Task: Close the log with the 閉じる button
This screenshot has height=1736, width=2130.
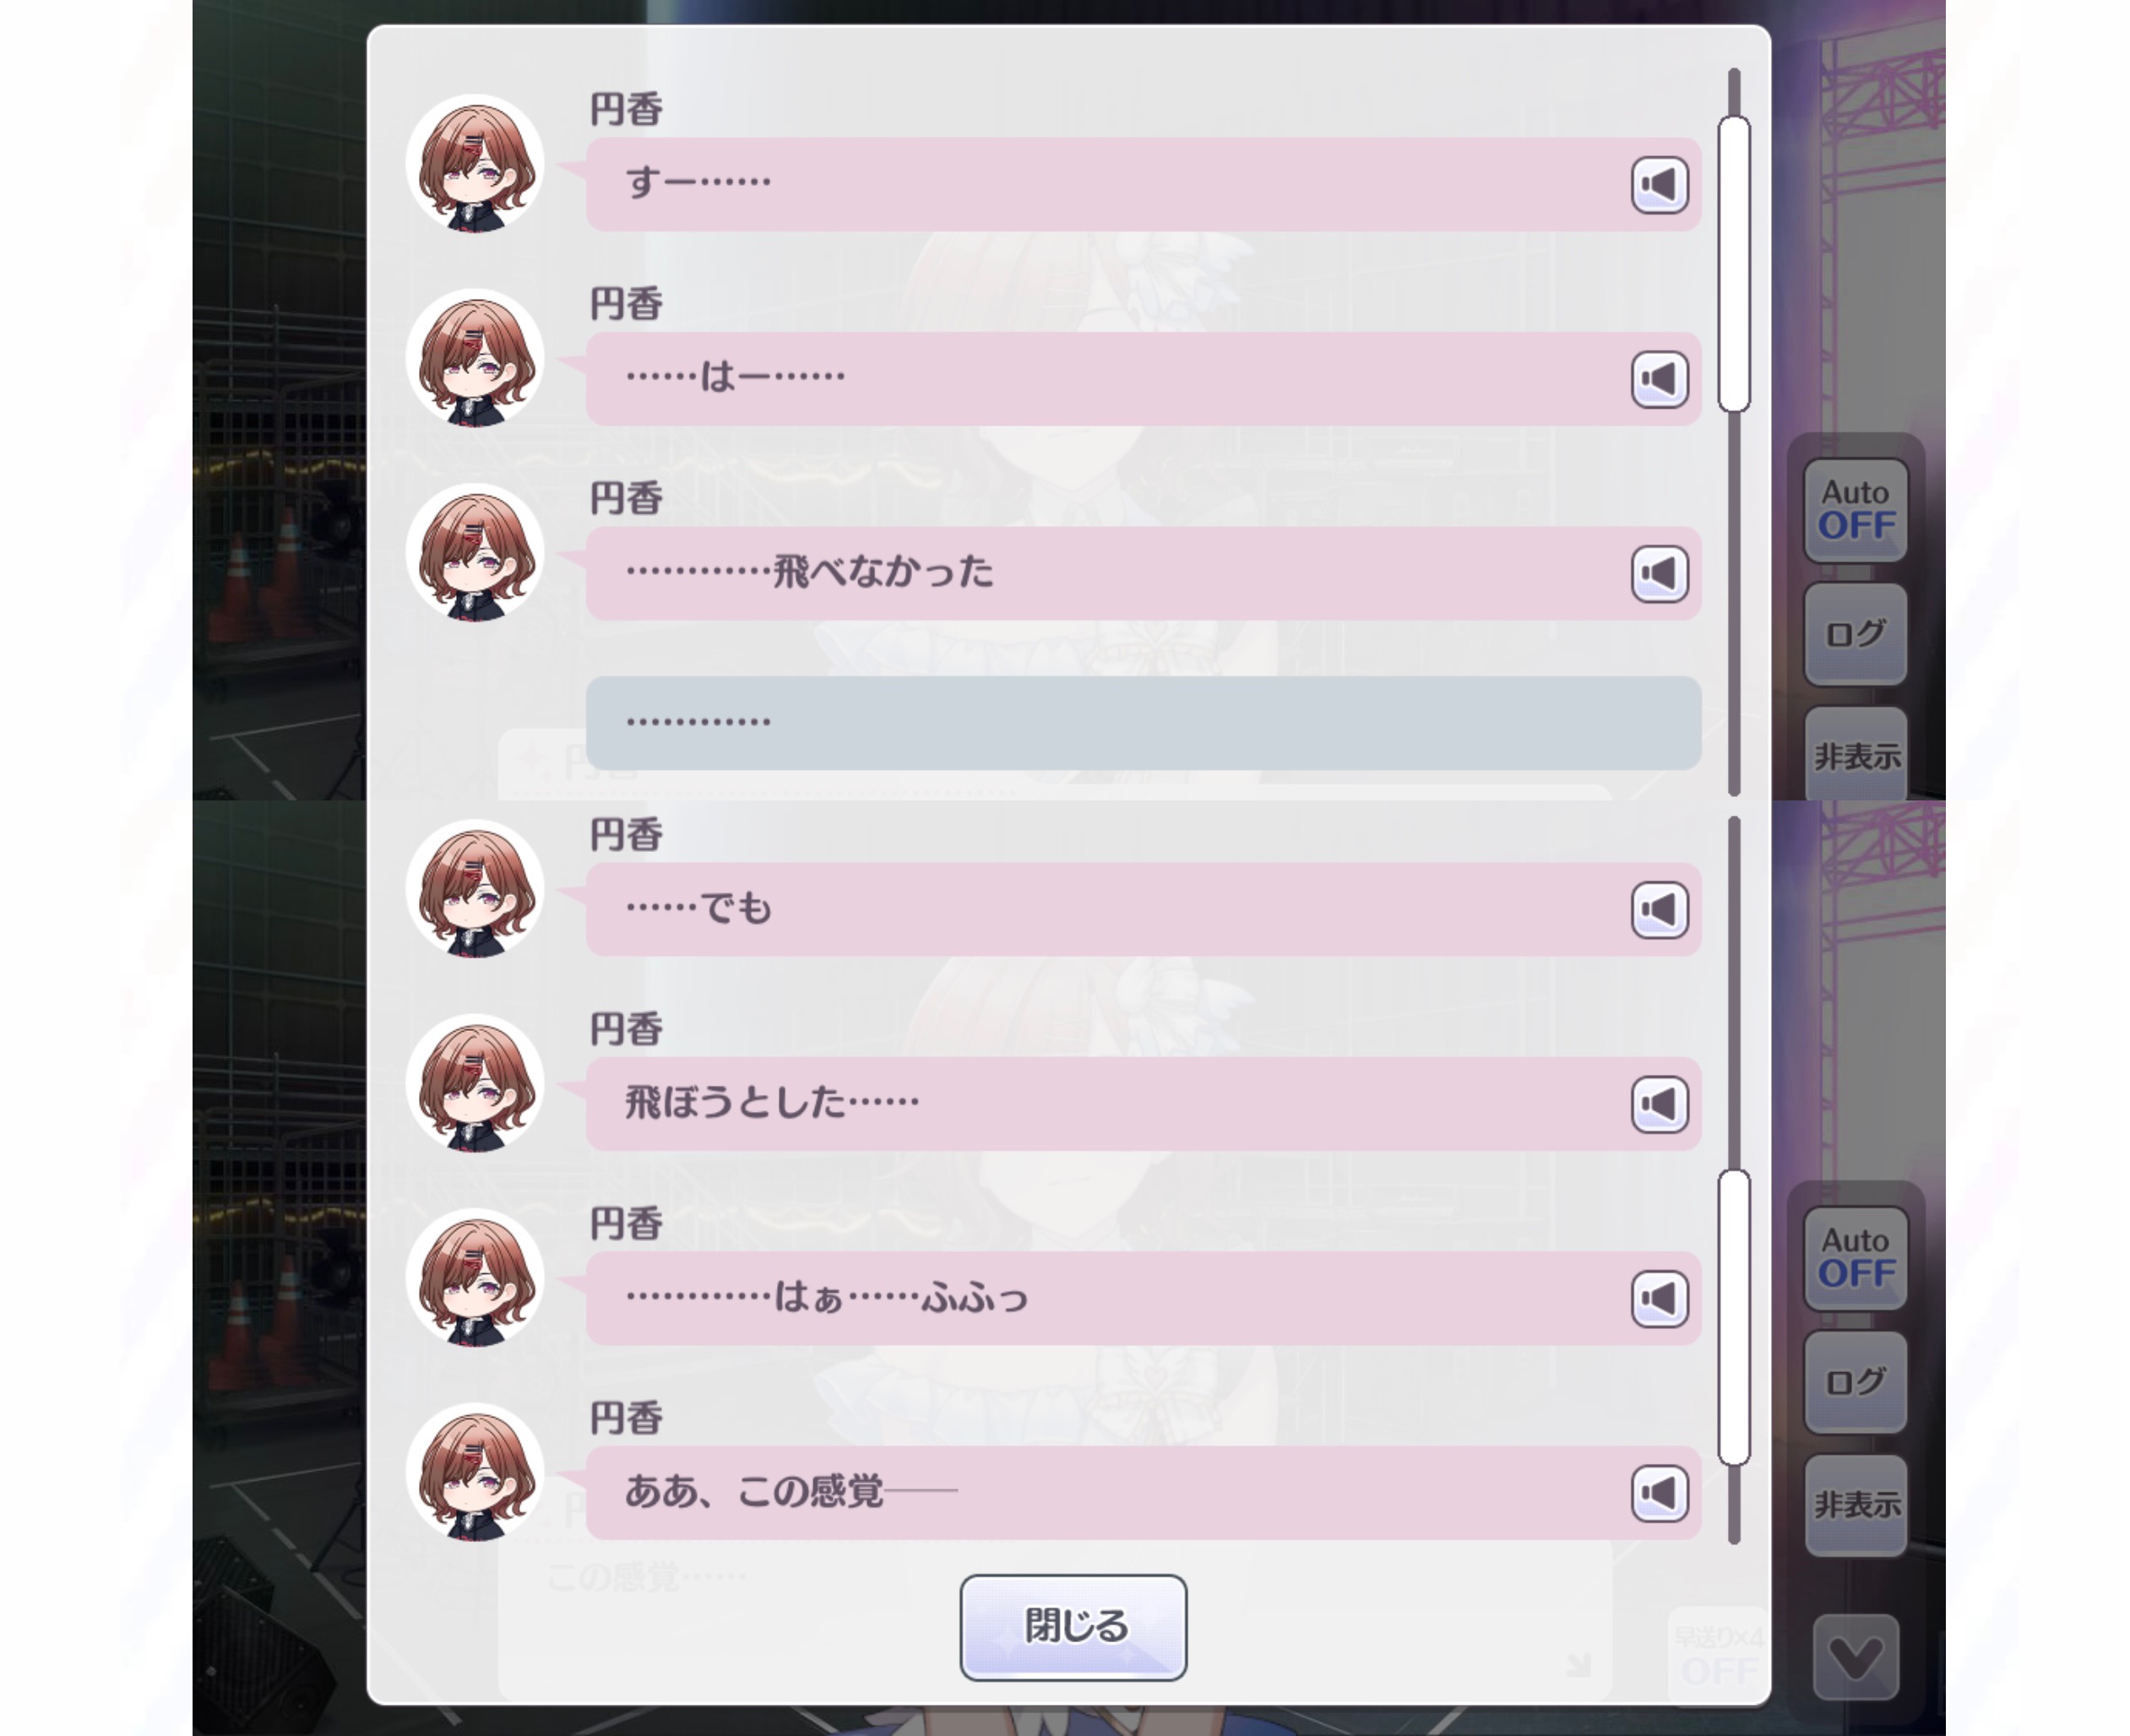Action: pyautogui.click(x=1074, y=1627)
